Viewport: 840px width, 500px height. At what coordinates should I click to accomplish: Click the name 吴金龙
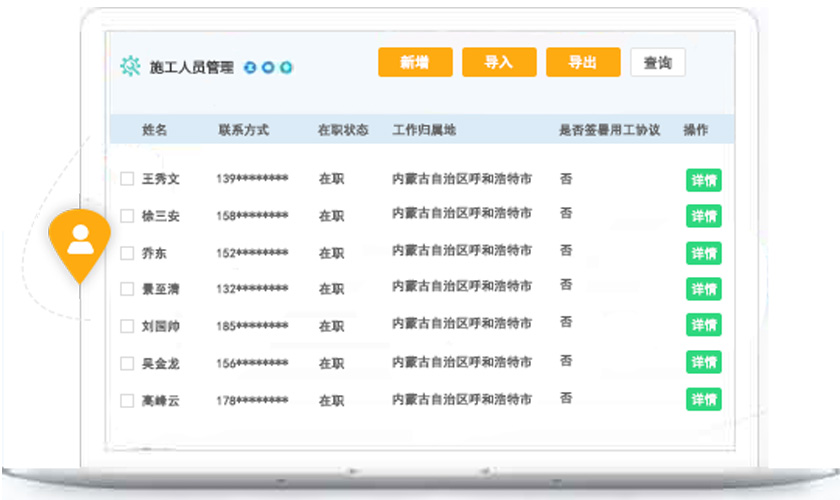161,364
